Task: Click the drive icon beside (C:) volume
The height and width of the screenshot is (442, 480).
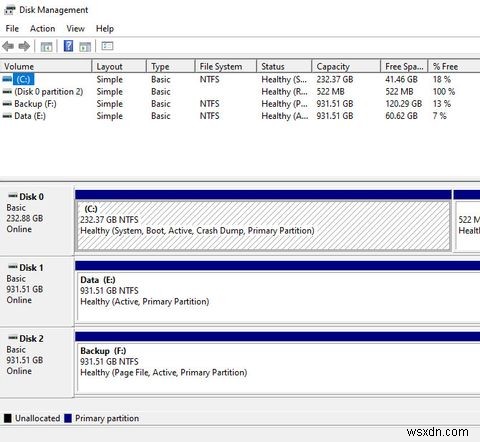Action: coord(7,79)
